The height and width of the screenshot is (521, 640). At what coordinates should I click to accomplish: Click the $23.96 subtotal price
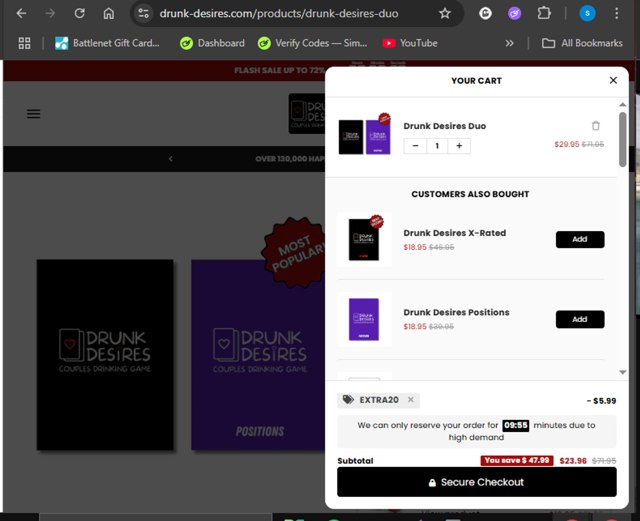pyautogui.click(x=573, y=461)
